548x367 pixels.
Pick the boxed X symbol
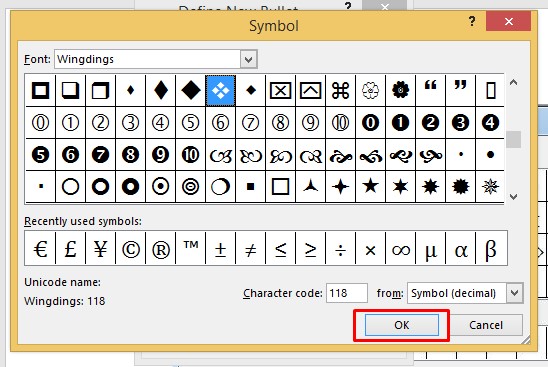281,91
